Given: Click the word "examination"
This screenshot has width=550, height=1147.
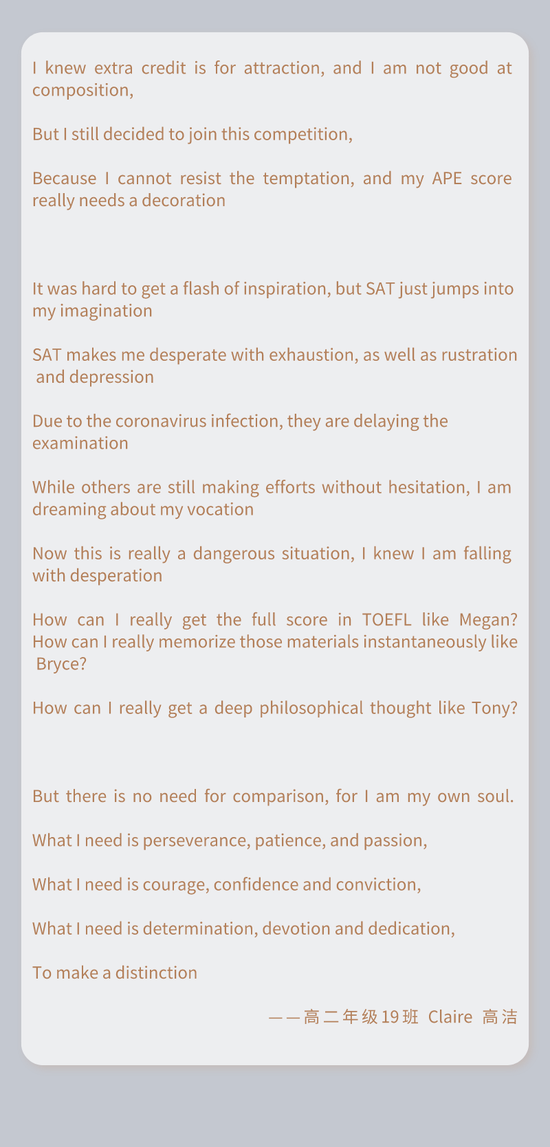Looking at the screenshot, I should pyautogui.click(x=80, y=443).
